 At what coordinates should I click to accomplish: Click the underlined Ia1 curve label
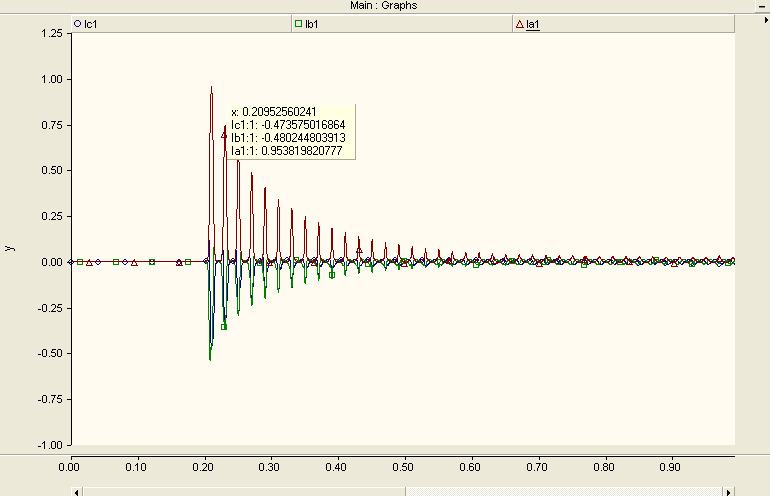pyautogui.click(x=533, y=25)
